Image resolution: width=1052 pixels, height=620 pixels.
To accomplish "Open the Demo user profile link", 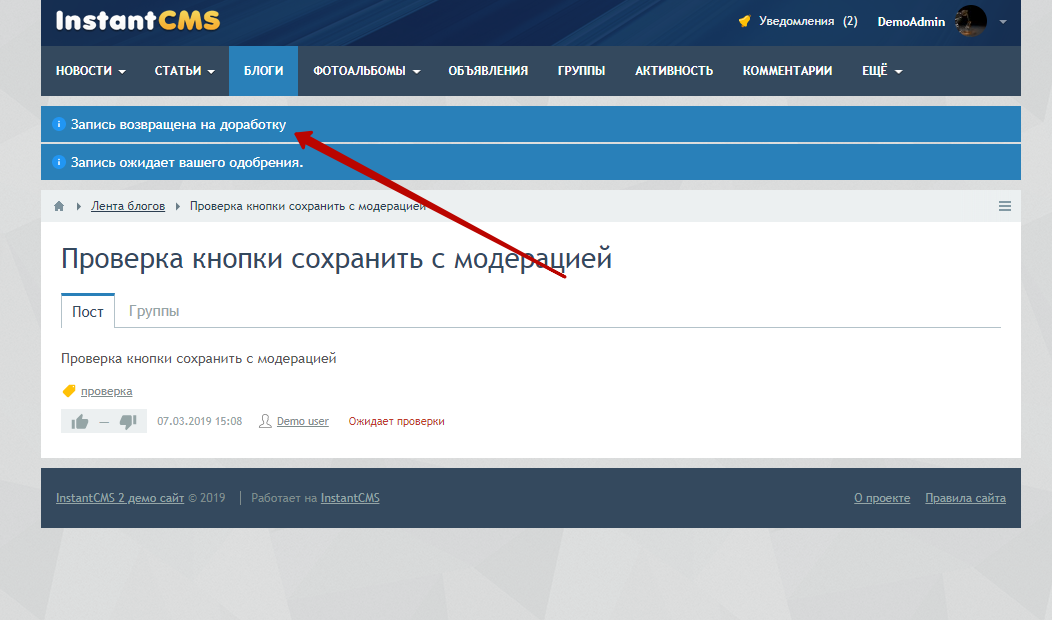I will (300, 421).
